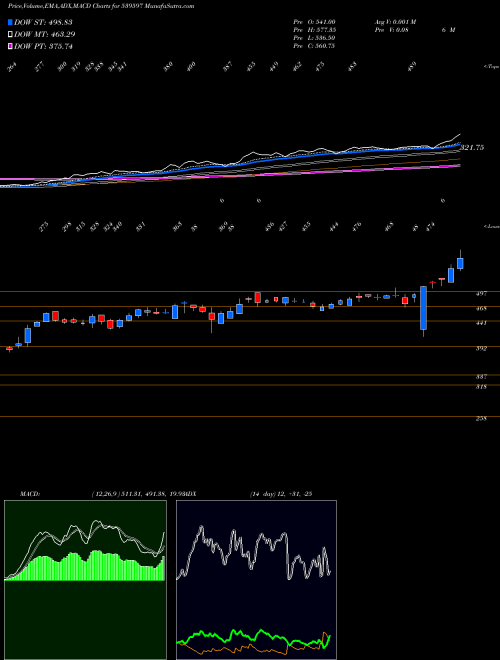This screenshot has height=660, width=500.
Task: Click the green MACD histogram bars
Action: tap(84, 566)
